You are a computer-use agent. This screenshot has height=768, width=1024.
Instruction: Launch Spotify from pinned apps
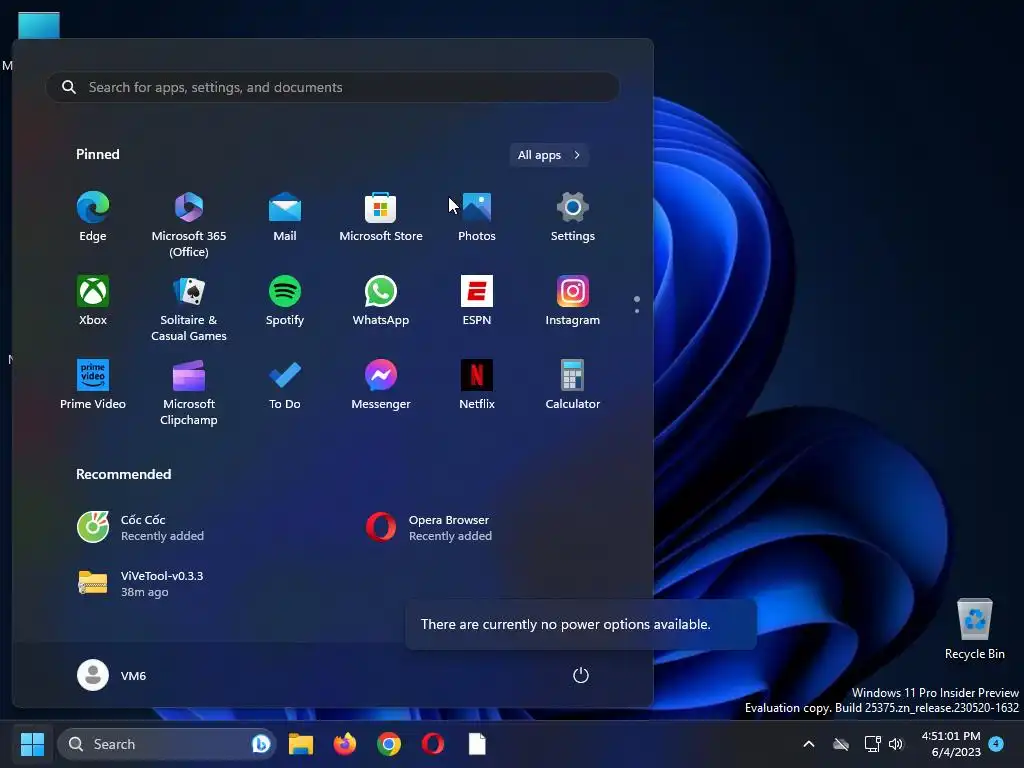285,301
